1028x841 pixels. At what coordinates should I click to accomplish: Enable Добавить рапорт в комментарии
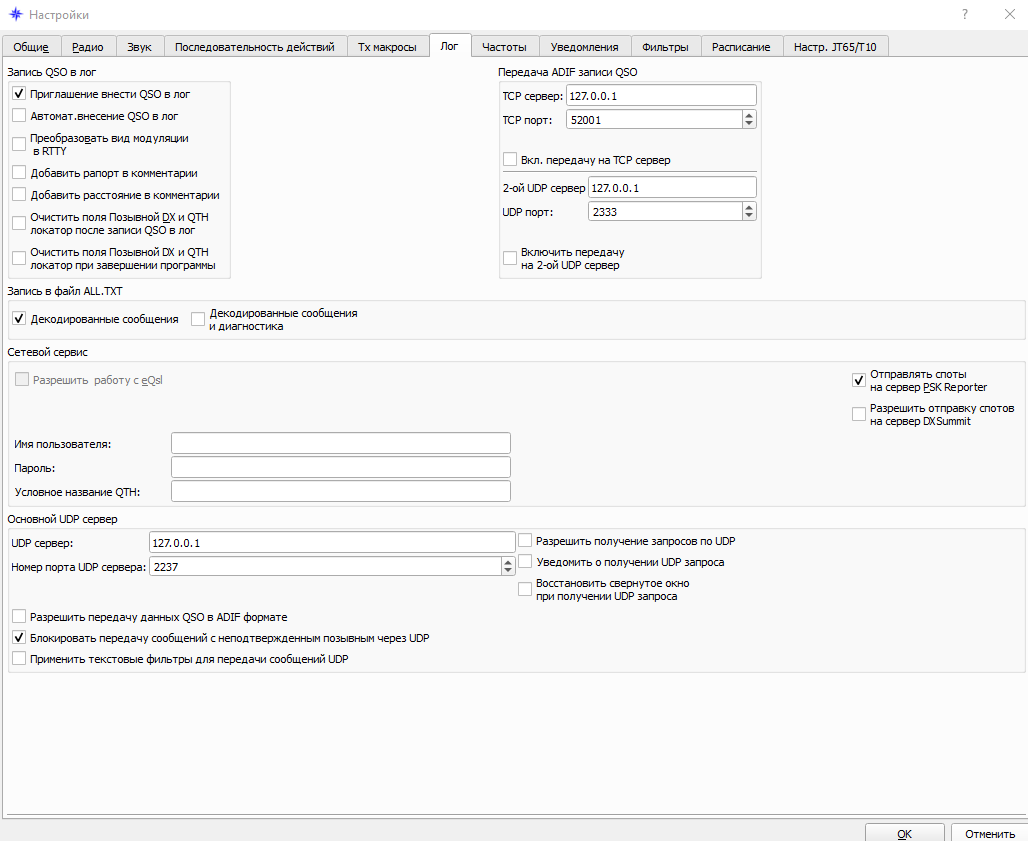[19, 173]
